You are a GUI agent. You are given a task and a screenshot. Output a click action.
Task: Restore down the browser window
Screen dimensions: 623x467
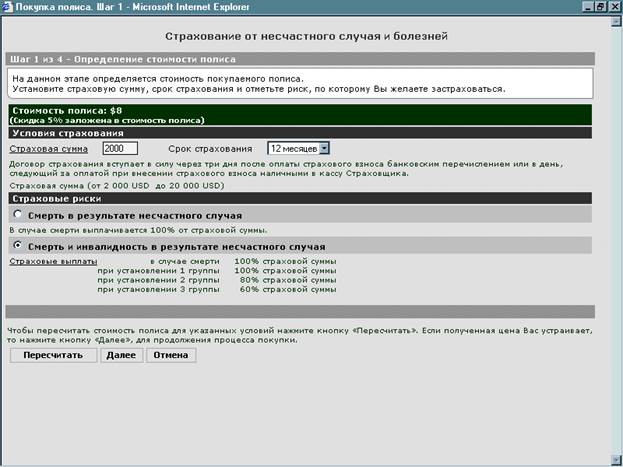[602, 6]
